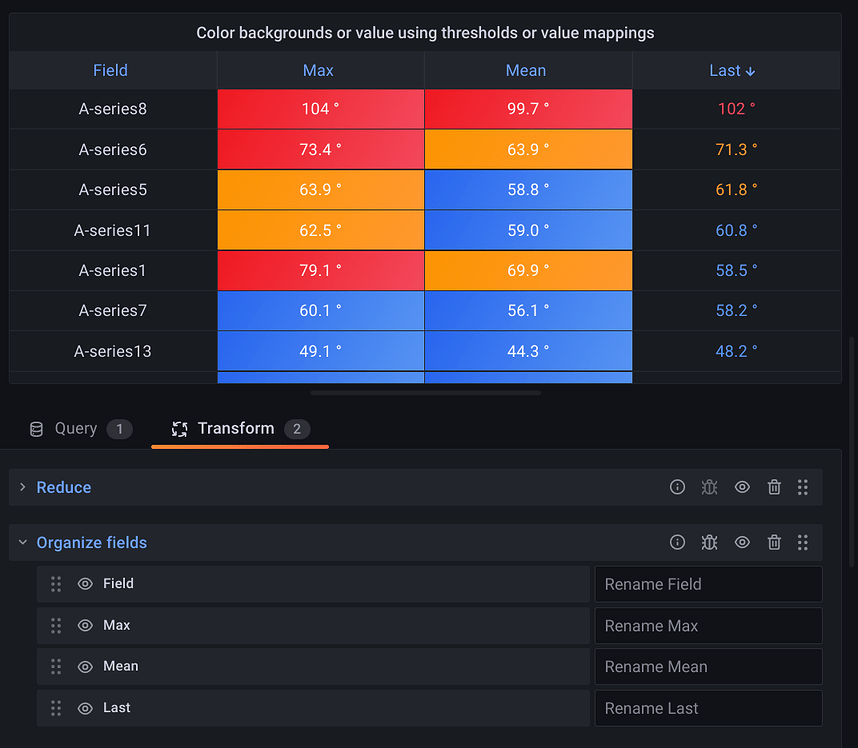
Task: Expand the Reduce transformation row
Action: coord(23,487)
